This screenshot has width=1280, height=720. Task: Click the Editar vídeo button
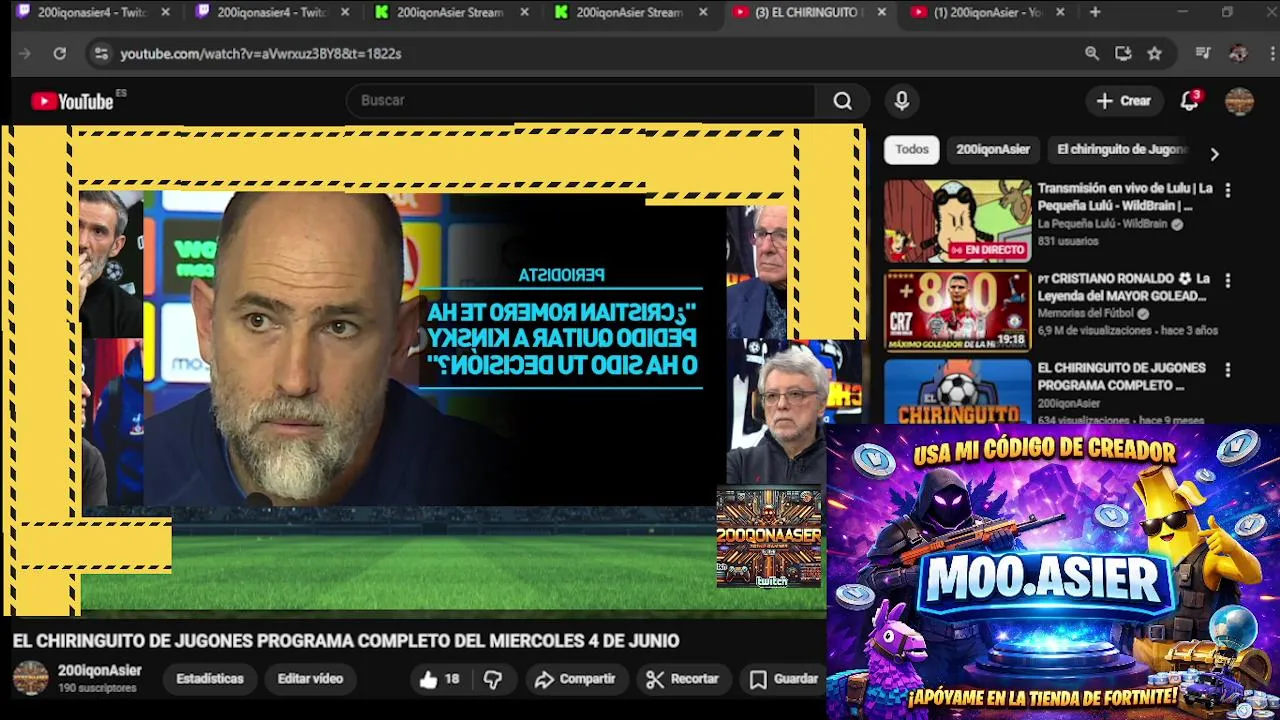310,679
